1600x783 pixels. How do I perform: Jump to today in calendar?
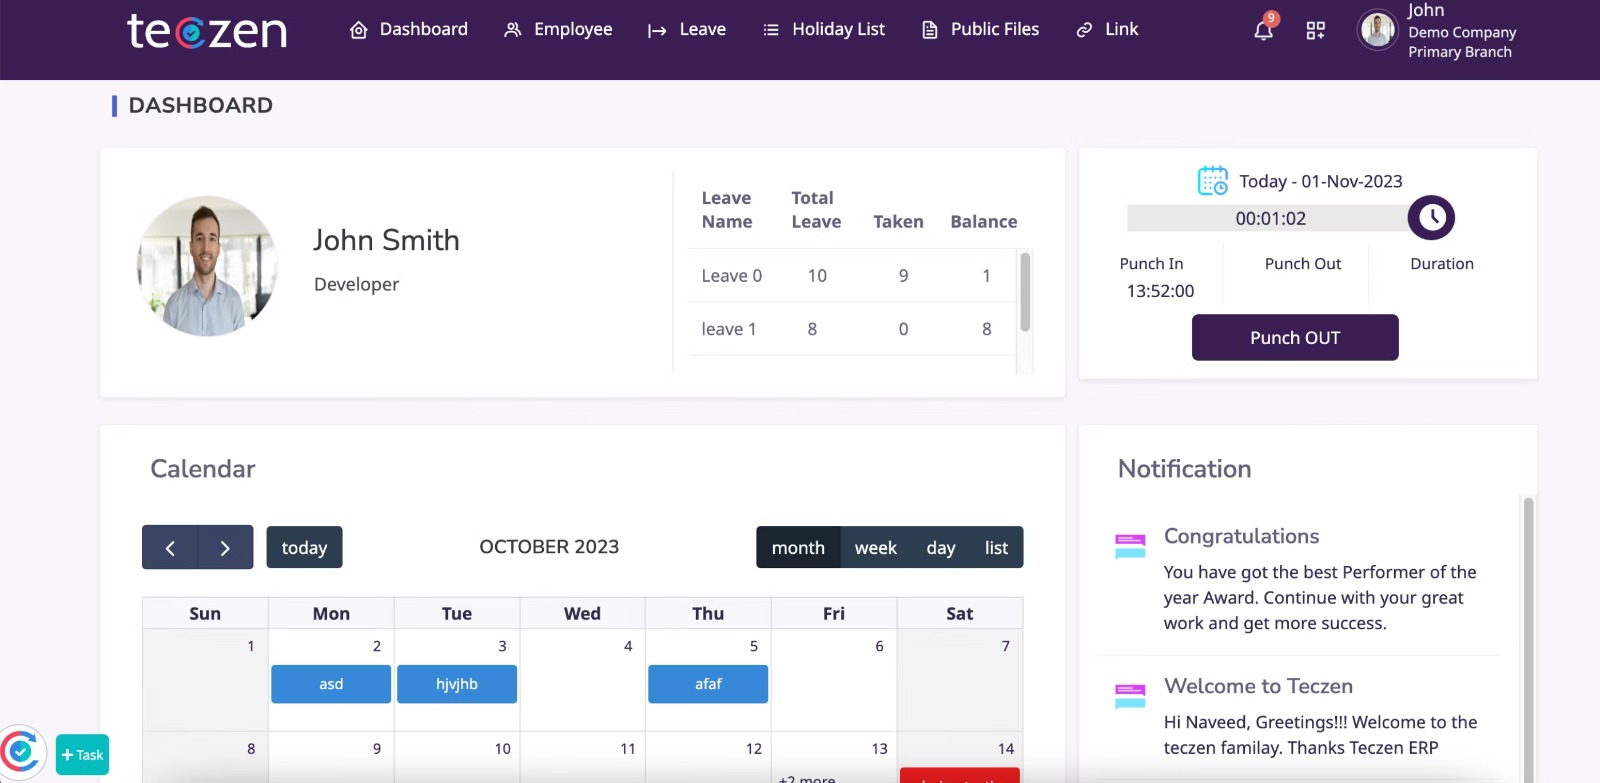click(x=304, y=547)
